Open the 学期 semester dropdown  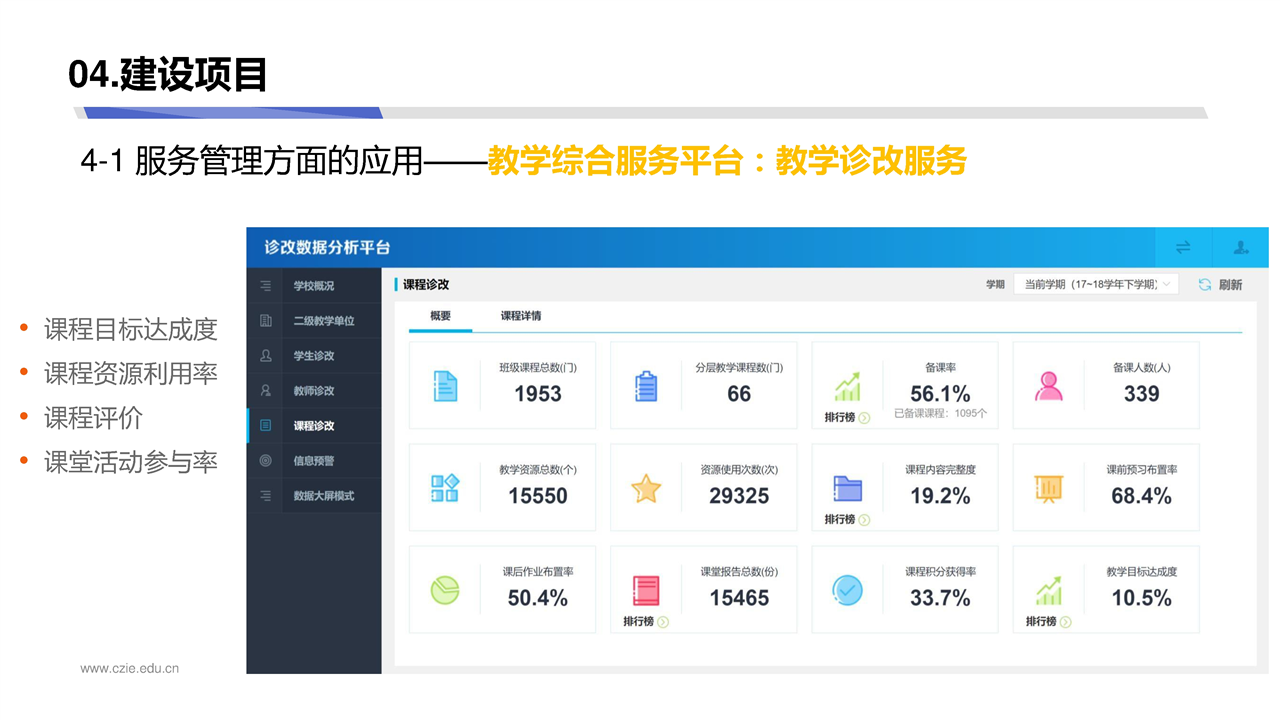1096,285
